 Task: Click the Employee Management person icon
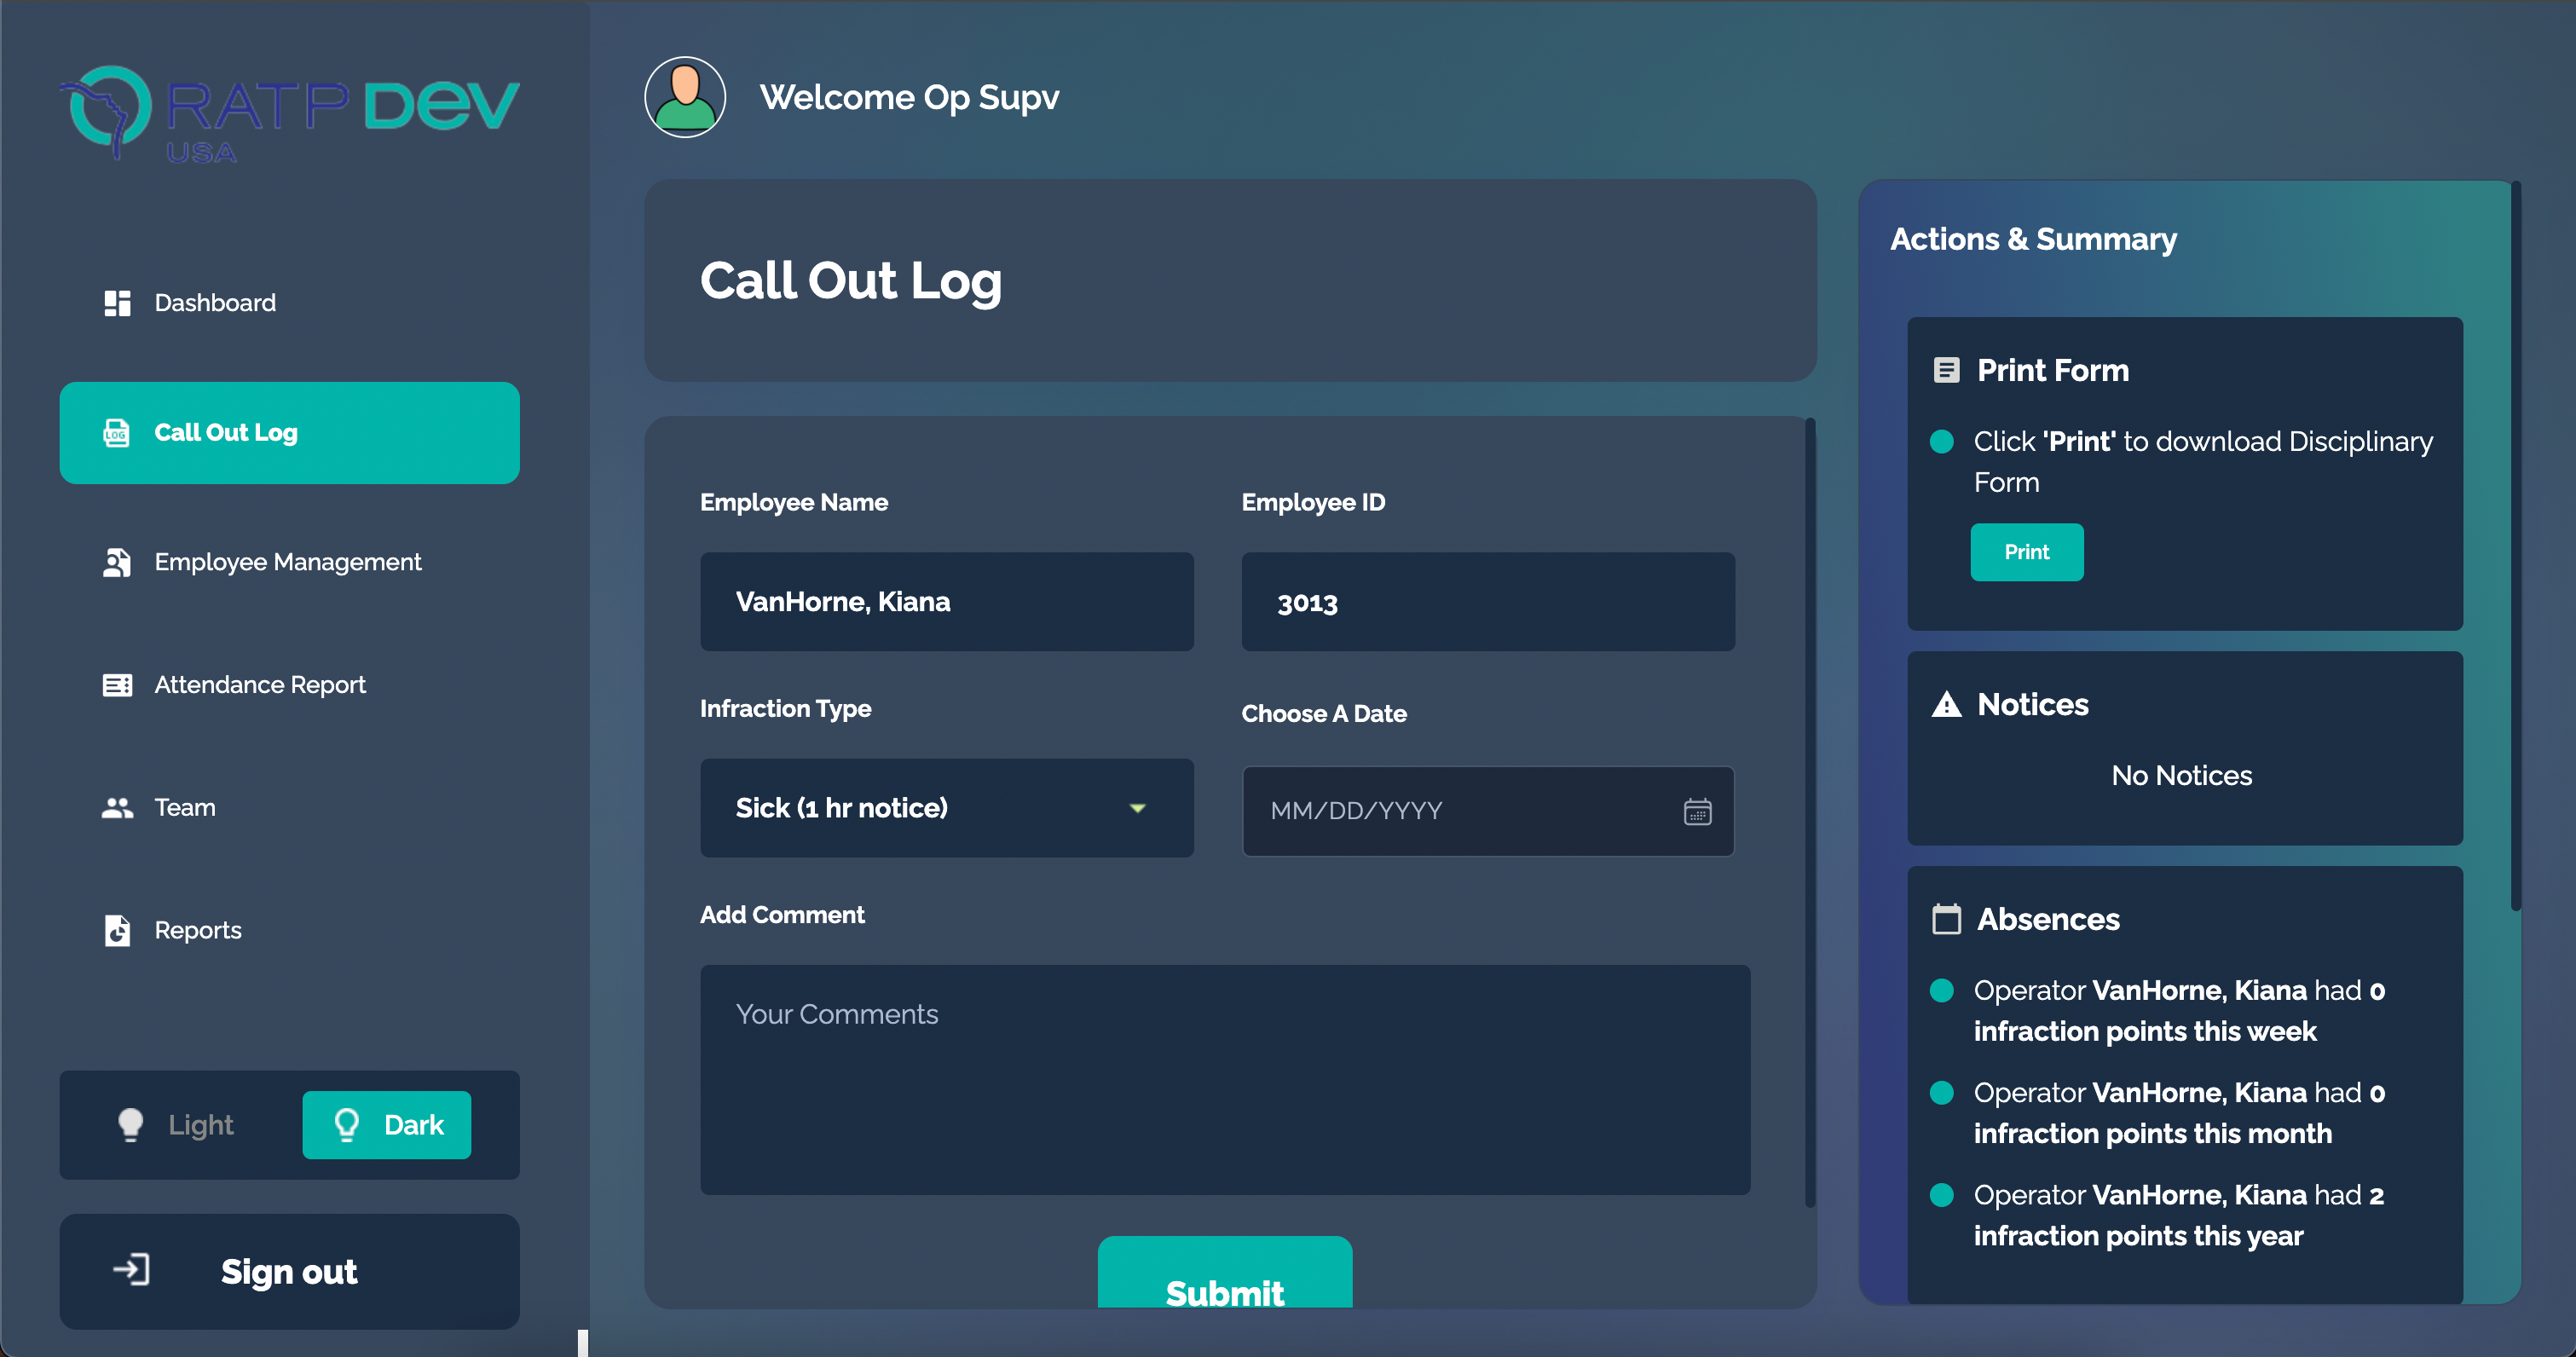click(x=117, y=563)
